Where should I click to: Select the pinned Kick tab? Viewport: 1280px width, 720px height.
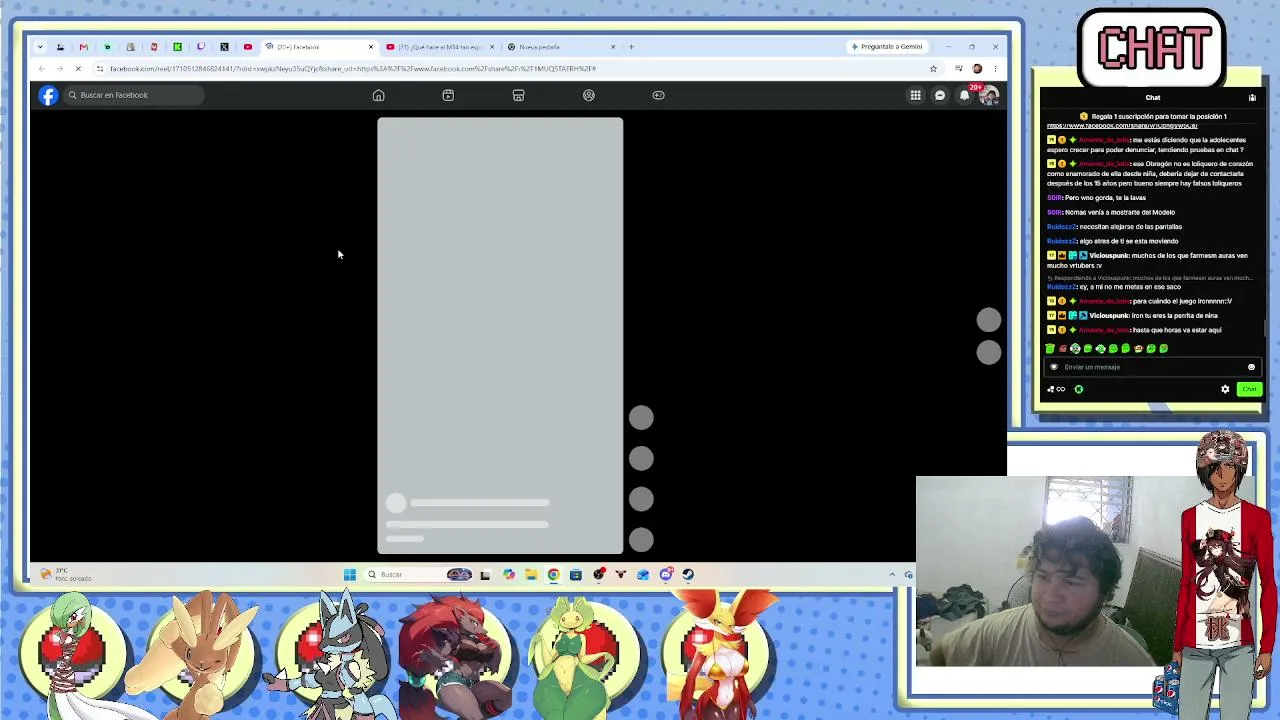[x=177, y=47]
